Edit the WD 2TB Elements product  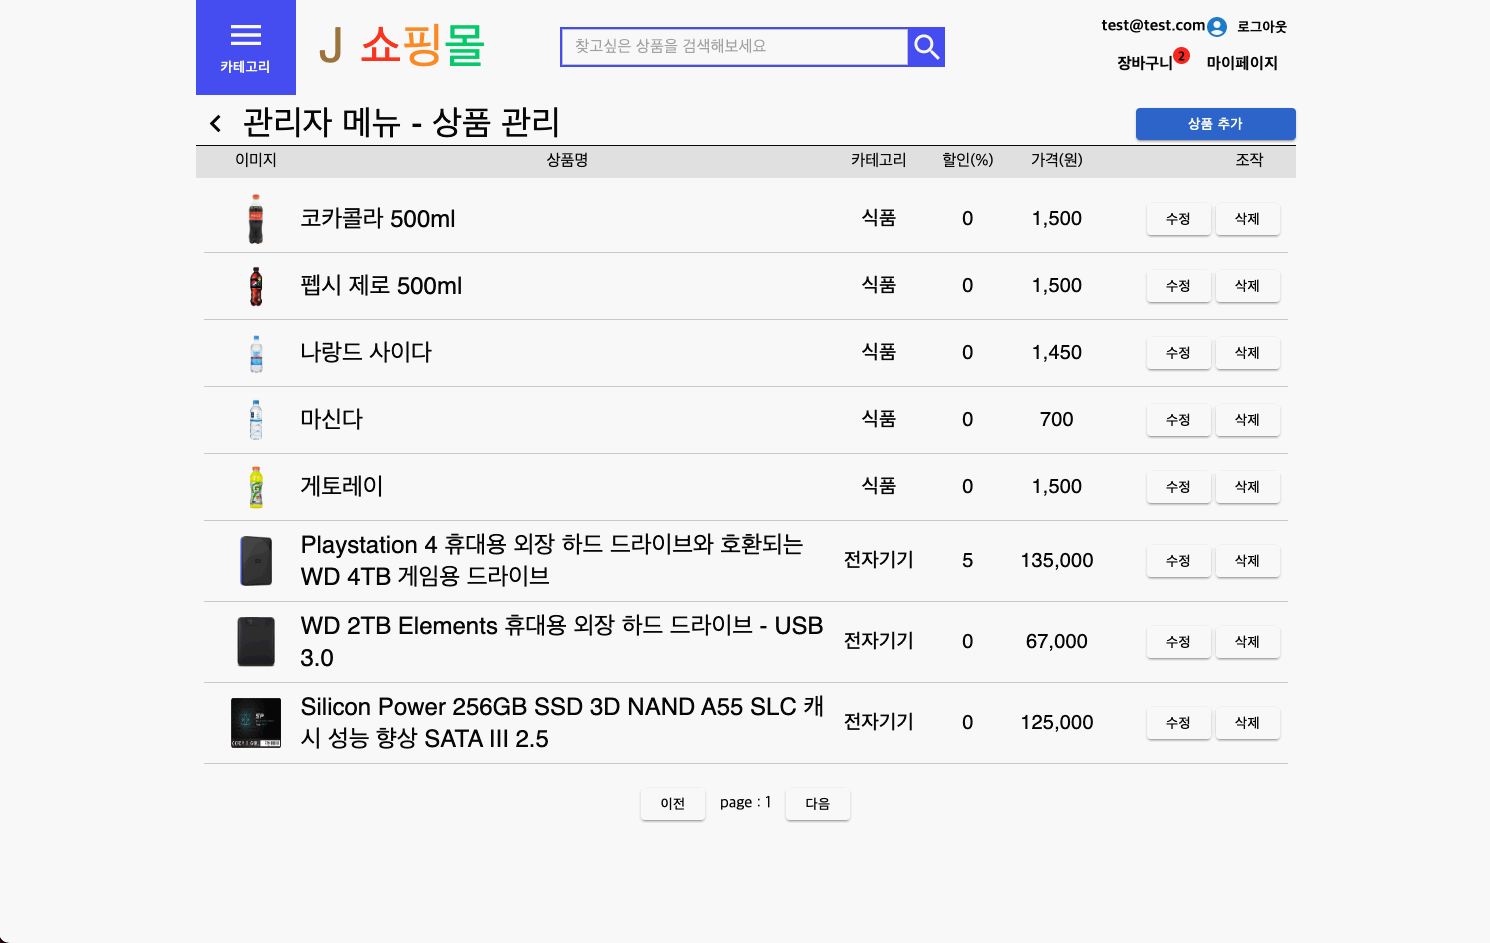coord(1178,642)
